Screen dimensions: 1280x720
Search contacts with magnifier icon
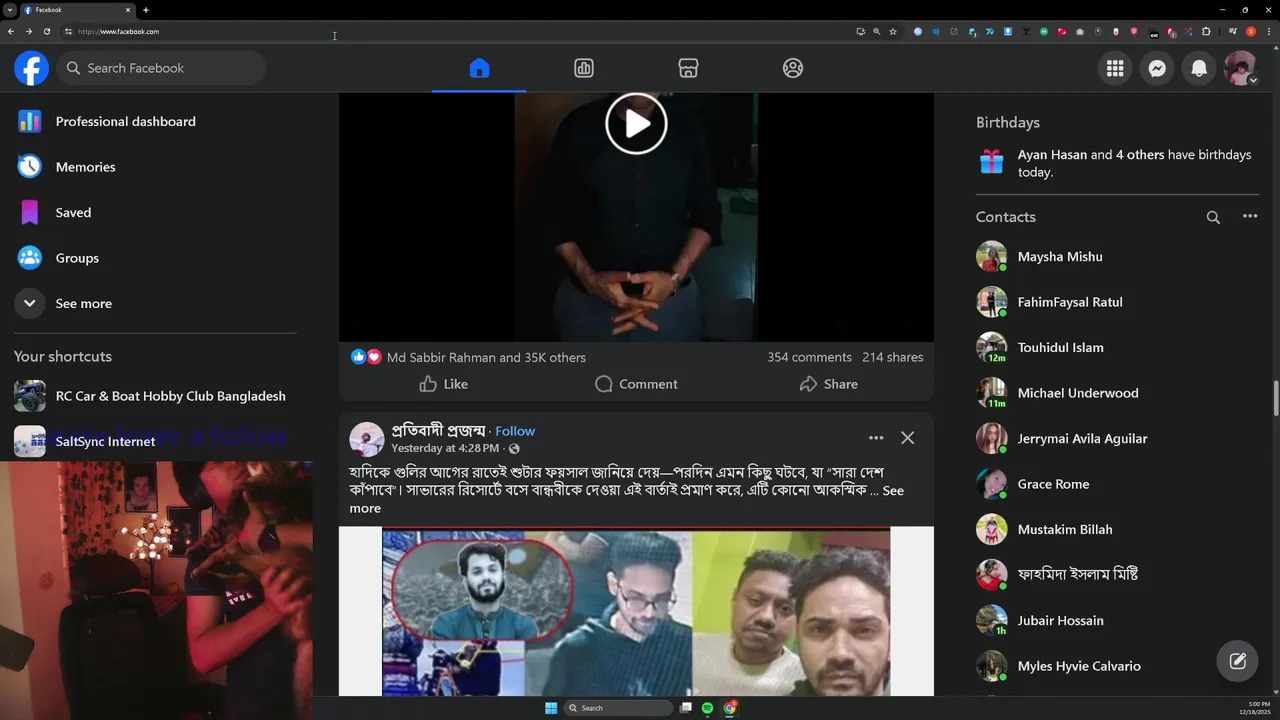click(x=1213, y=217)
